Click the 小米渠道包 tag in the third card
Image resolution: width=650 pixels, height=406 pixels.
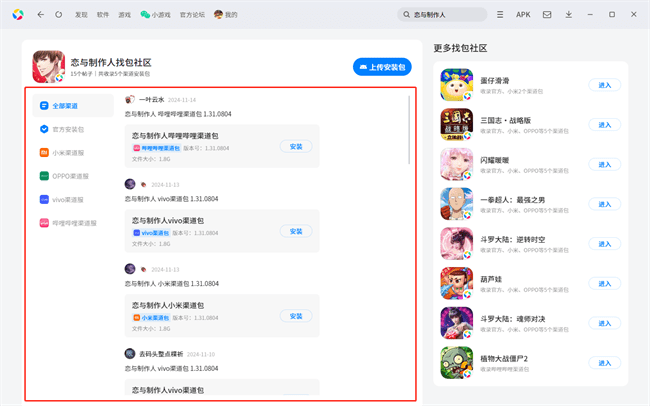click(151, 318)
